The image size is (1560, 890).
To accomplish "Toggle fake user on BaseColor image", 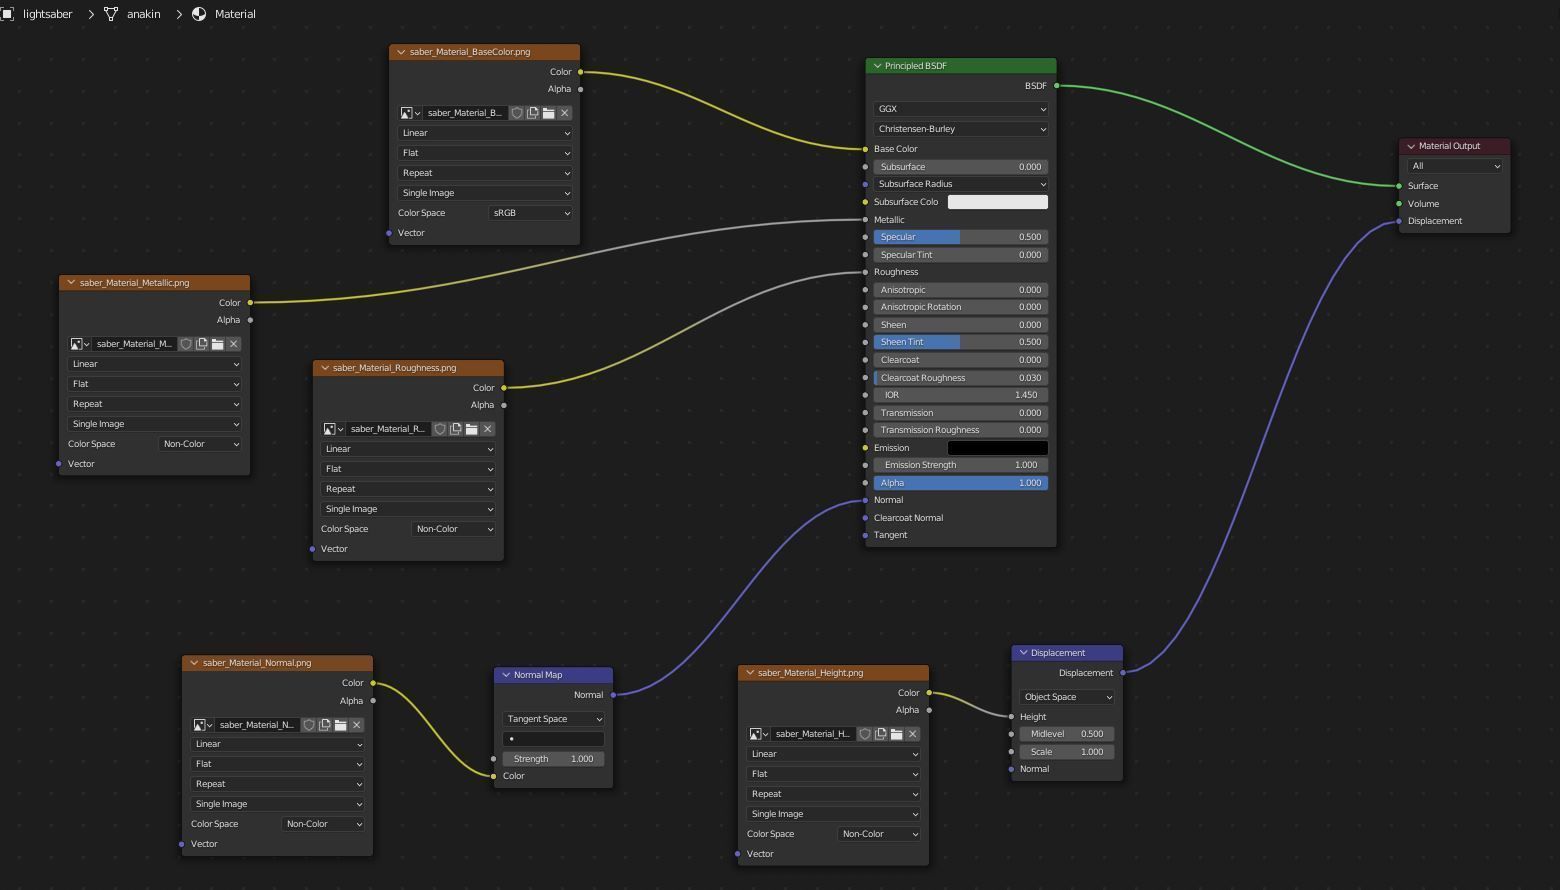I will (x=517, y=113).
